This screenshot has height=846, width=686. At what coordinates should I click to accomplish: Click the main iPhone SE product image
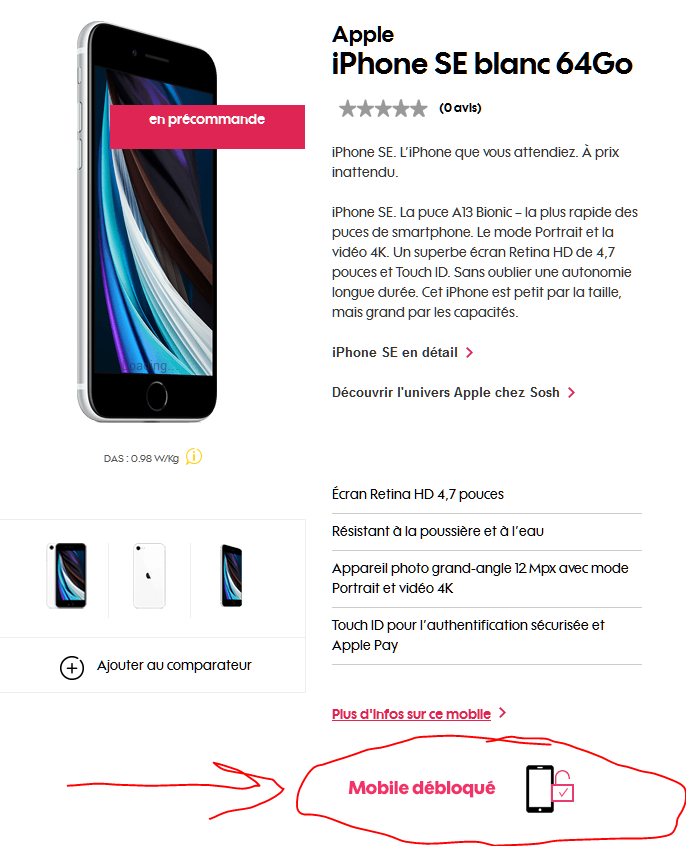[x=147, y=221]
